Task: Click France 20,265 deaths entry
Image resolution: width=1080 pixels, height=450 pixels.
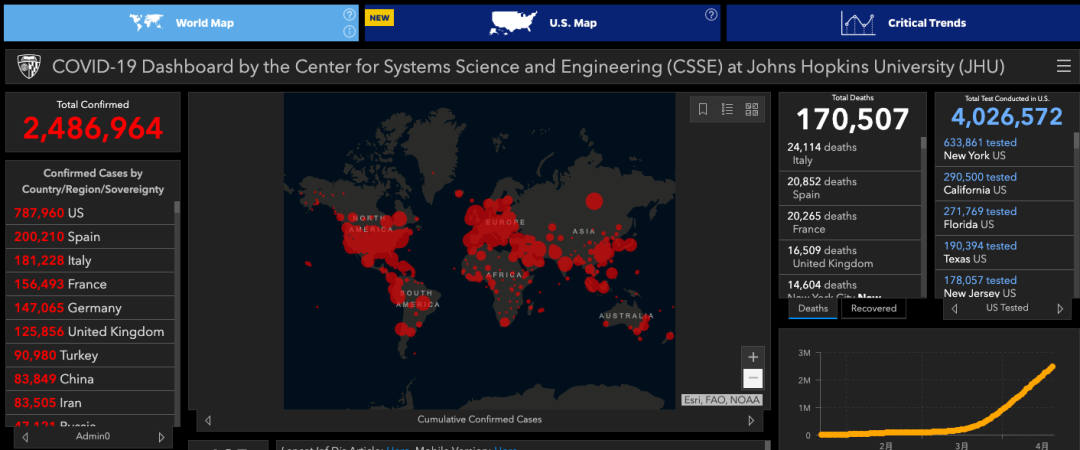Action: tap(849, 223)
